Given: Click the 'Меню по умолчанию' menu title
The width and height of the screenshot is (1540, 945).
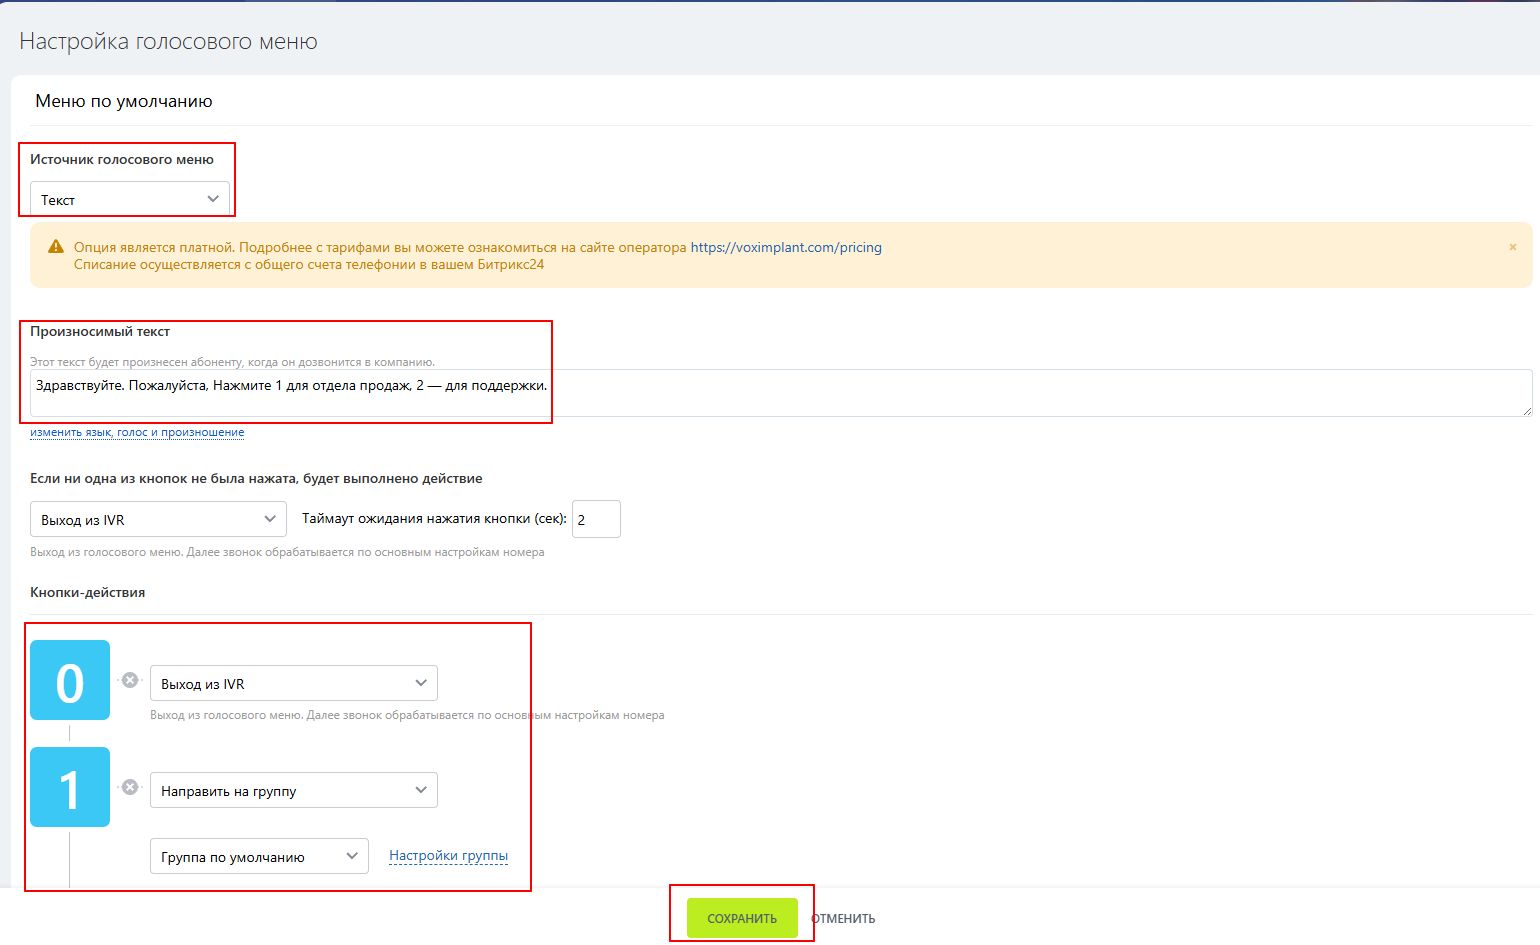Looking at the screenshot, I should pos(124,101).
